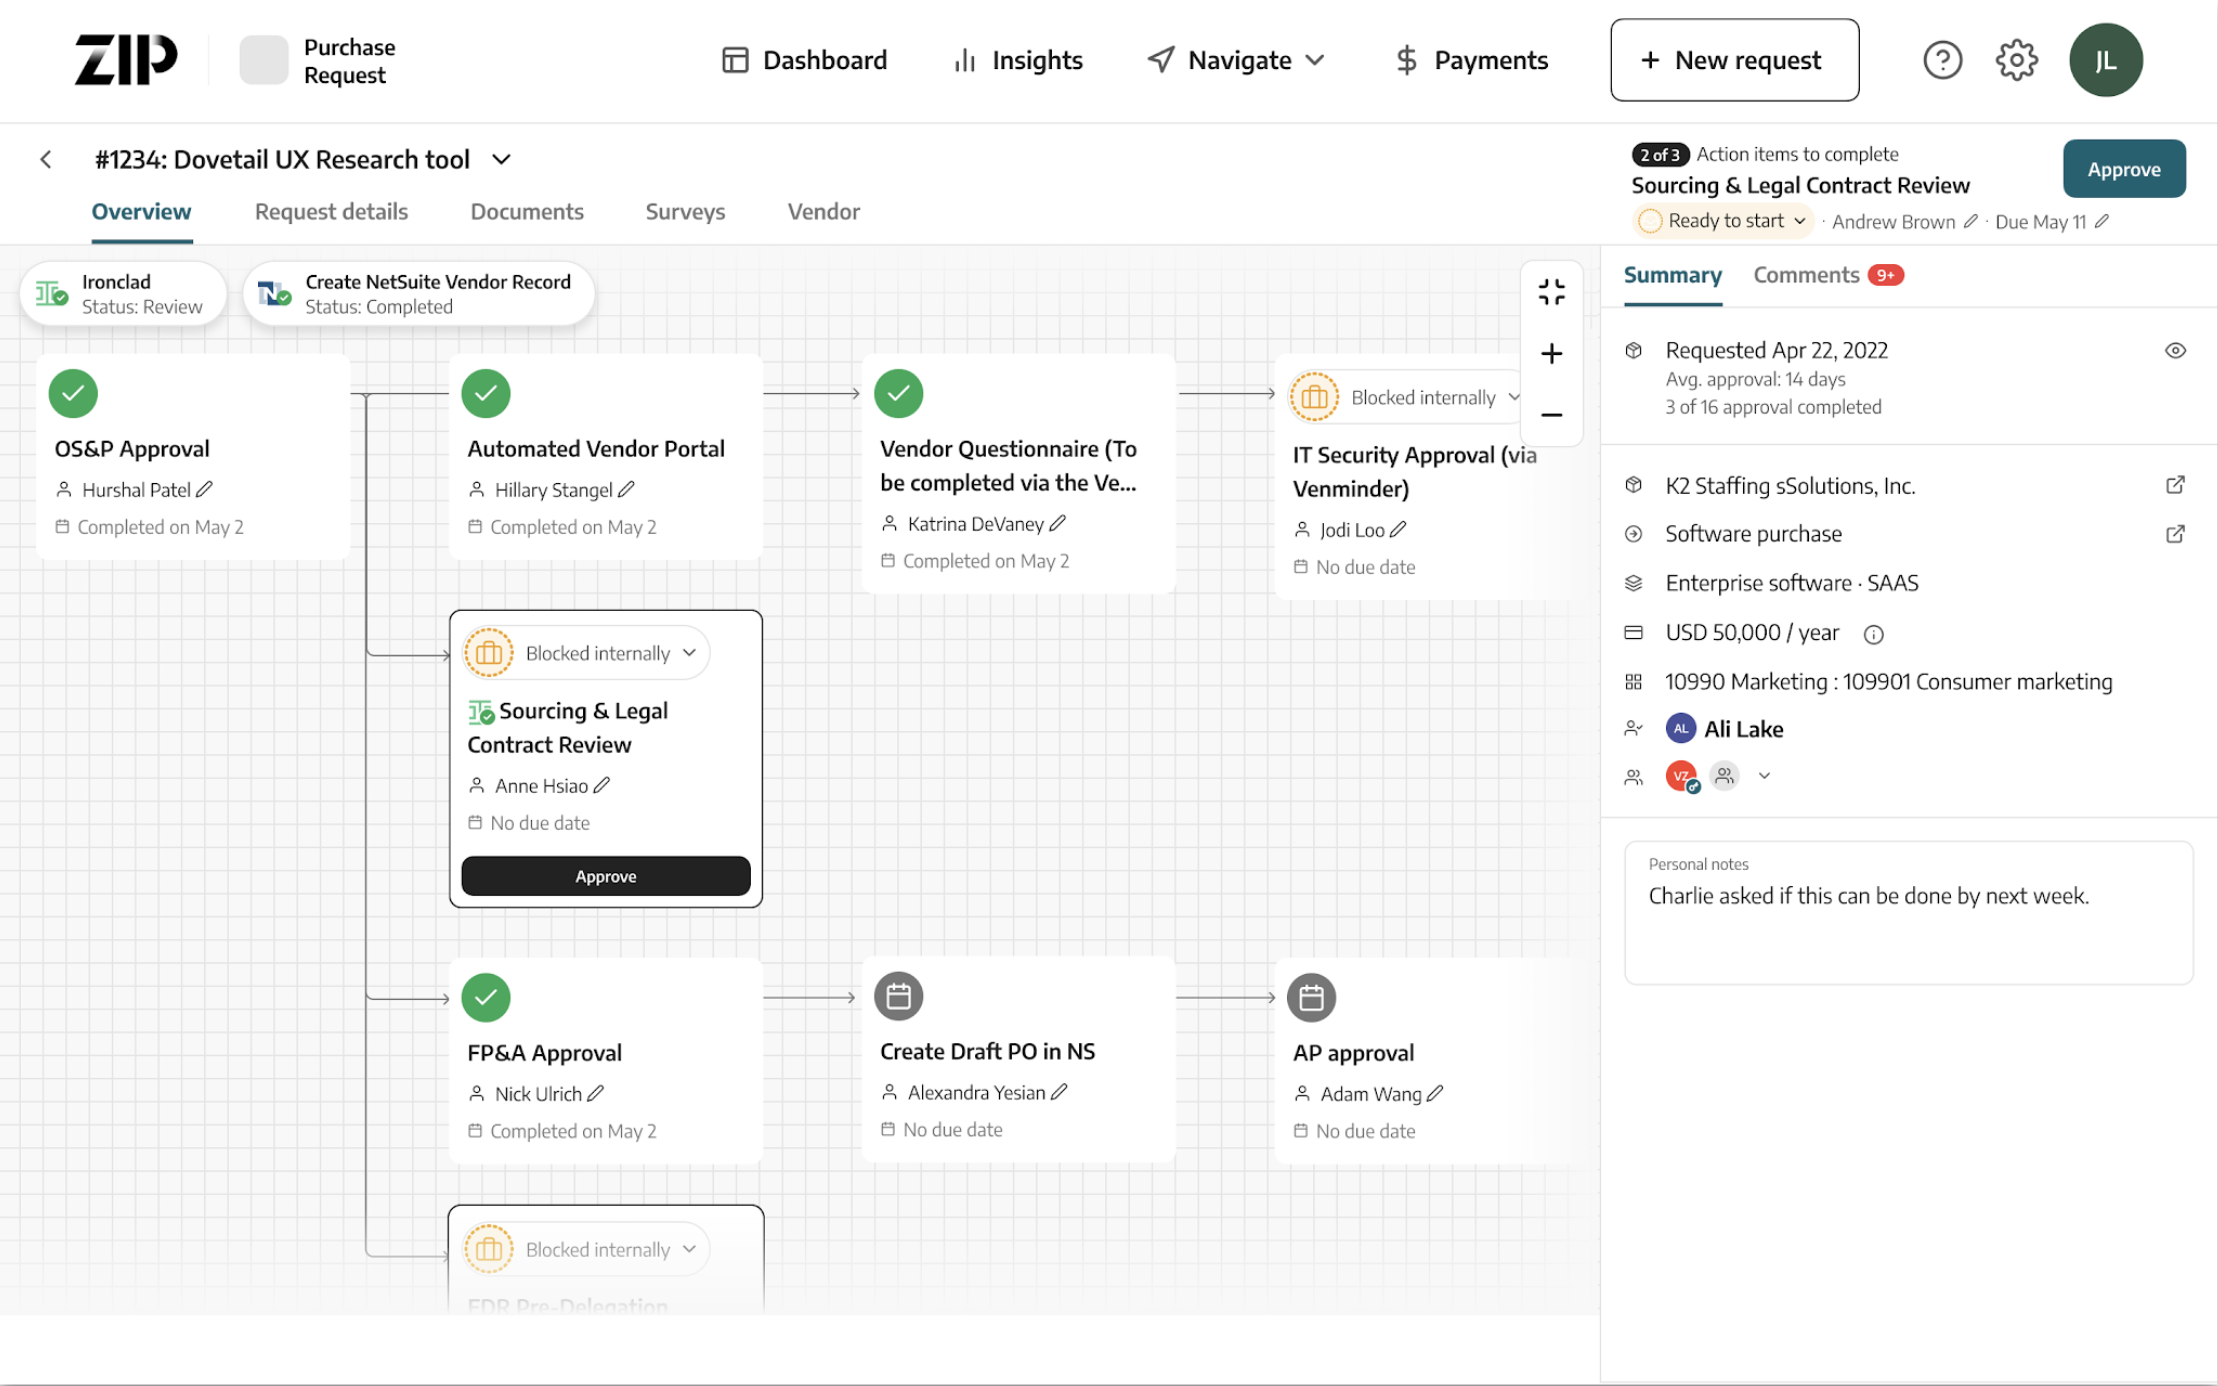Open the Comments tab
Screen dimensions: 2218x1386
tap(1828, 275)
